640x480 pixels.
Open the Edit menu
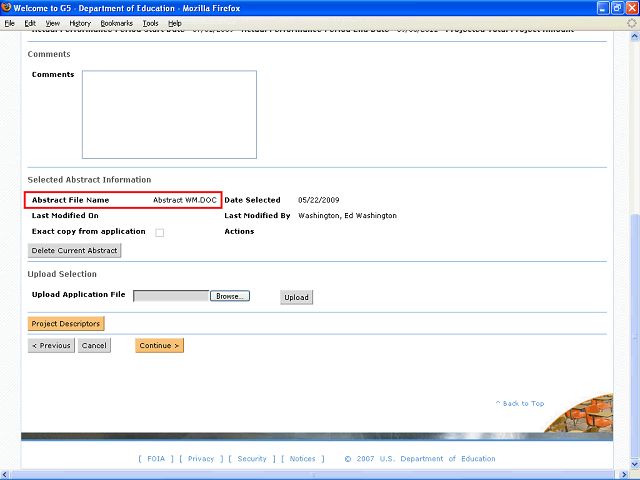tap(30, 23)
